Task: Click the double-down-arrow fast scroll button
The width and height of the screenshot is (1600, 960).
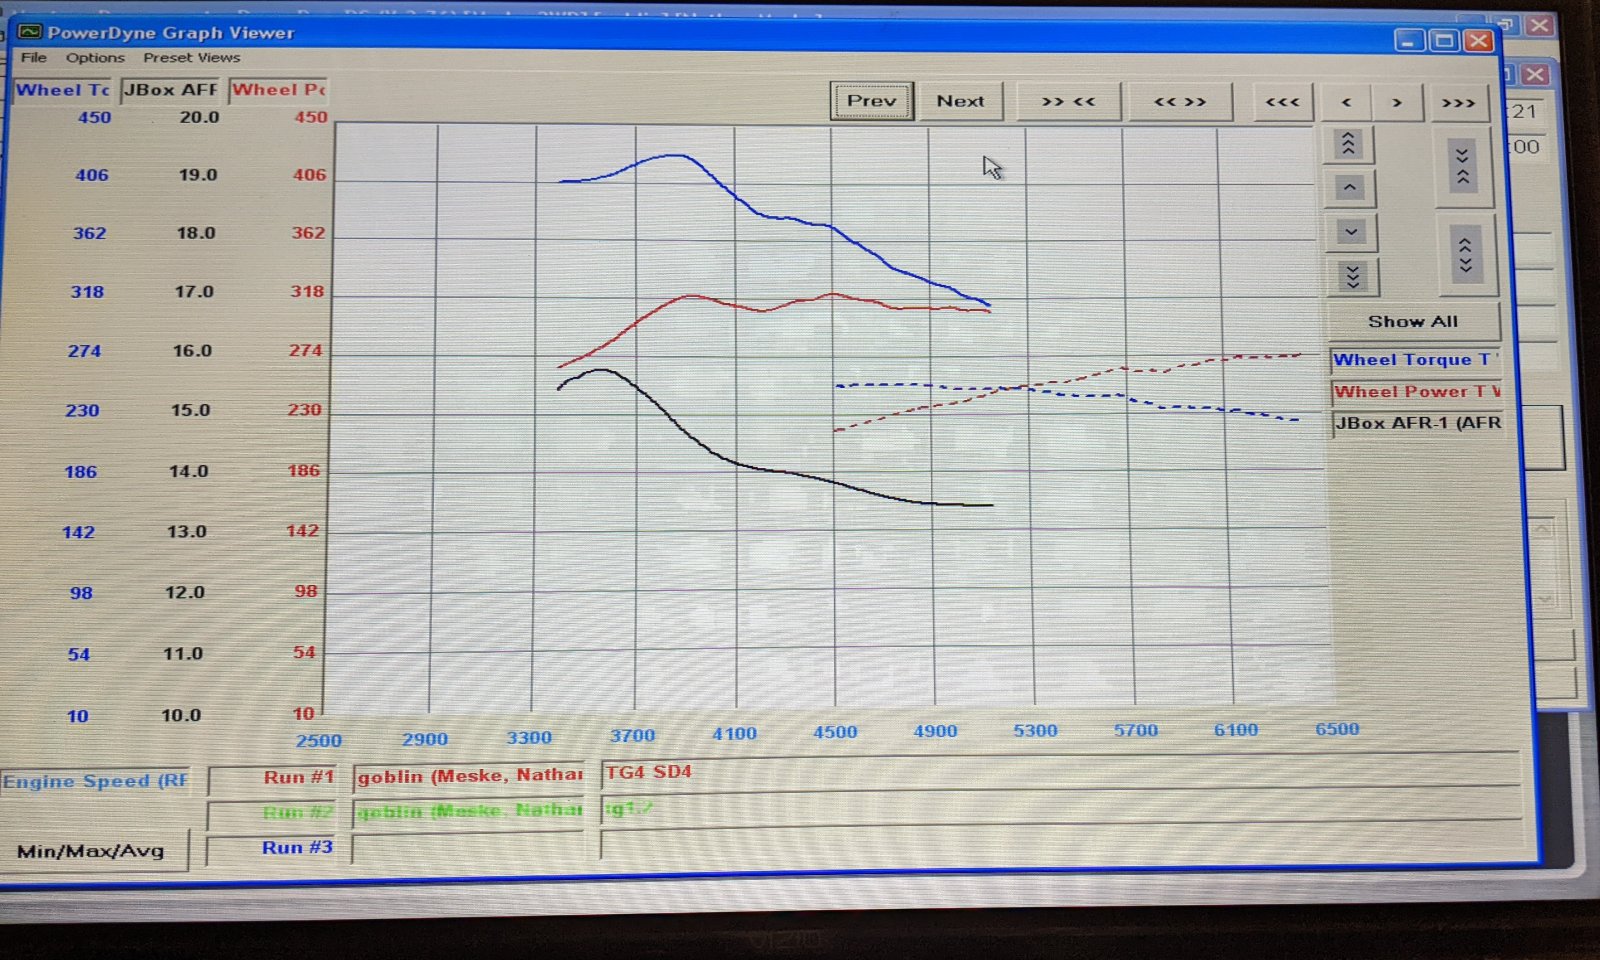Action: tap(1352, 276)
